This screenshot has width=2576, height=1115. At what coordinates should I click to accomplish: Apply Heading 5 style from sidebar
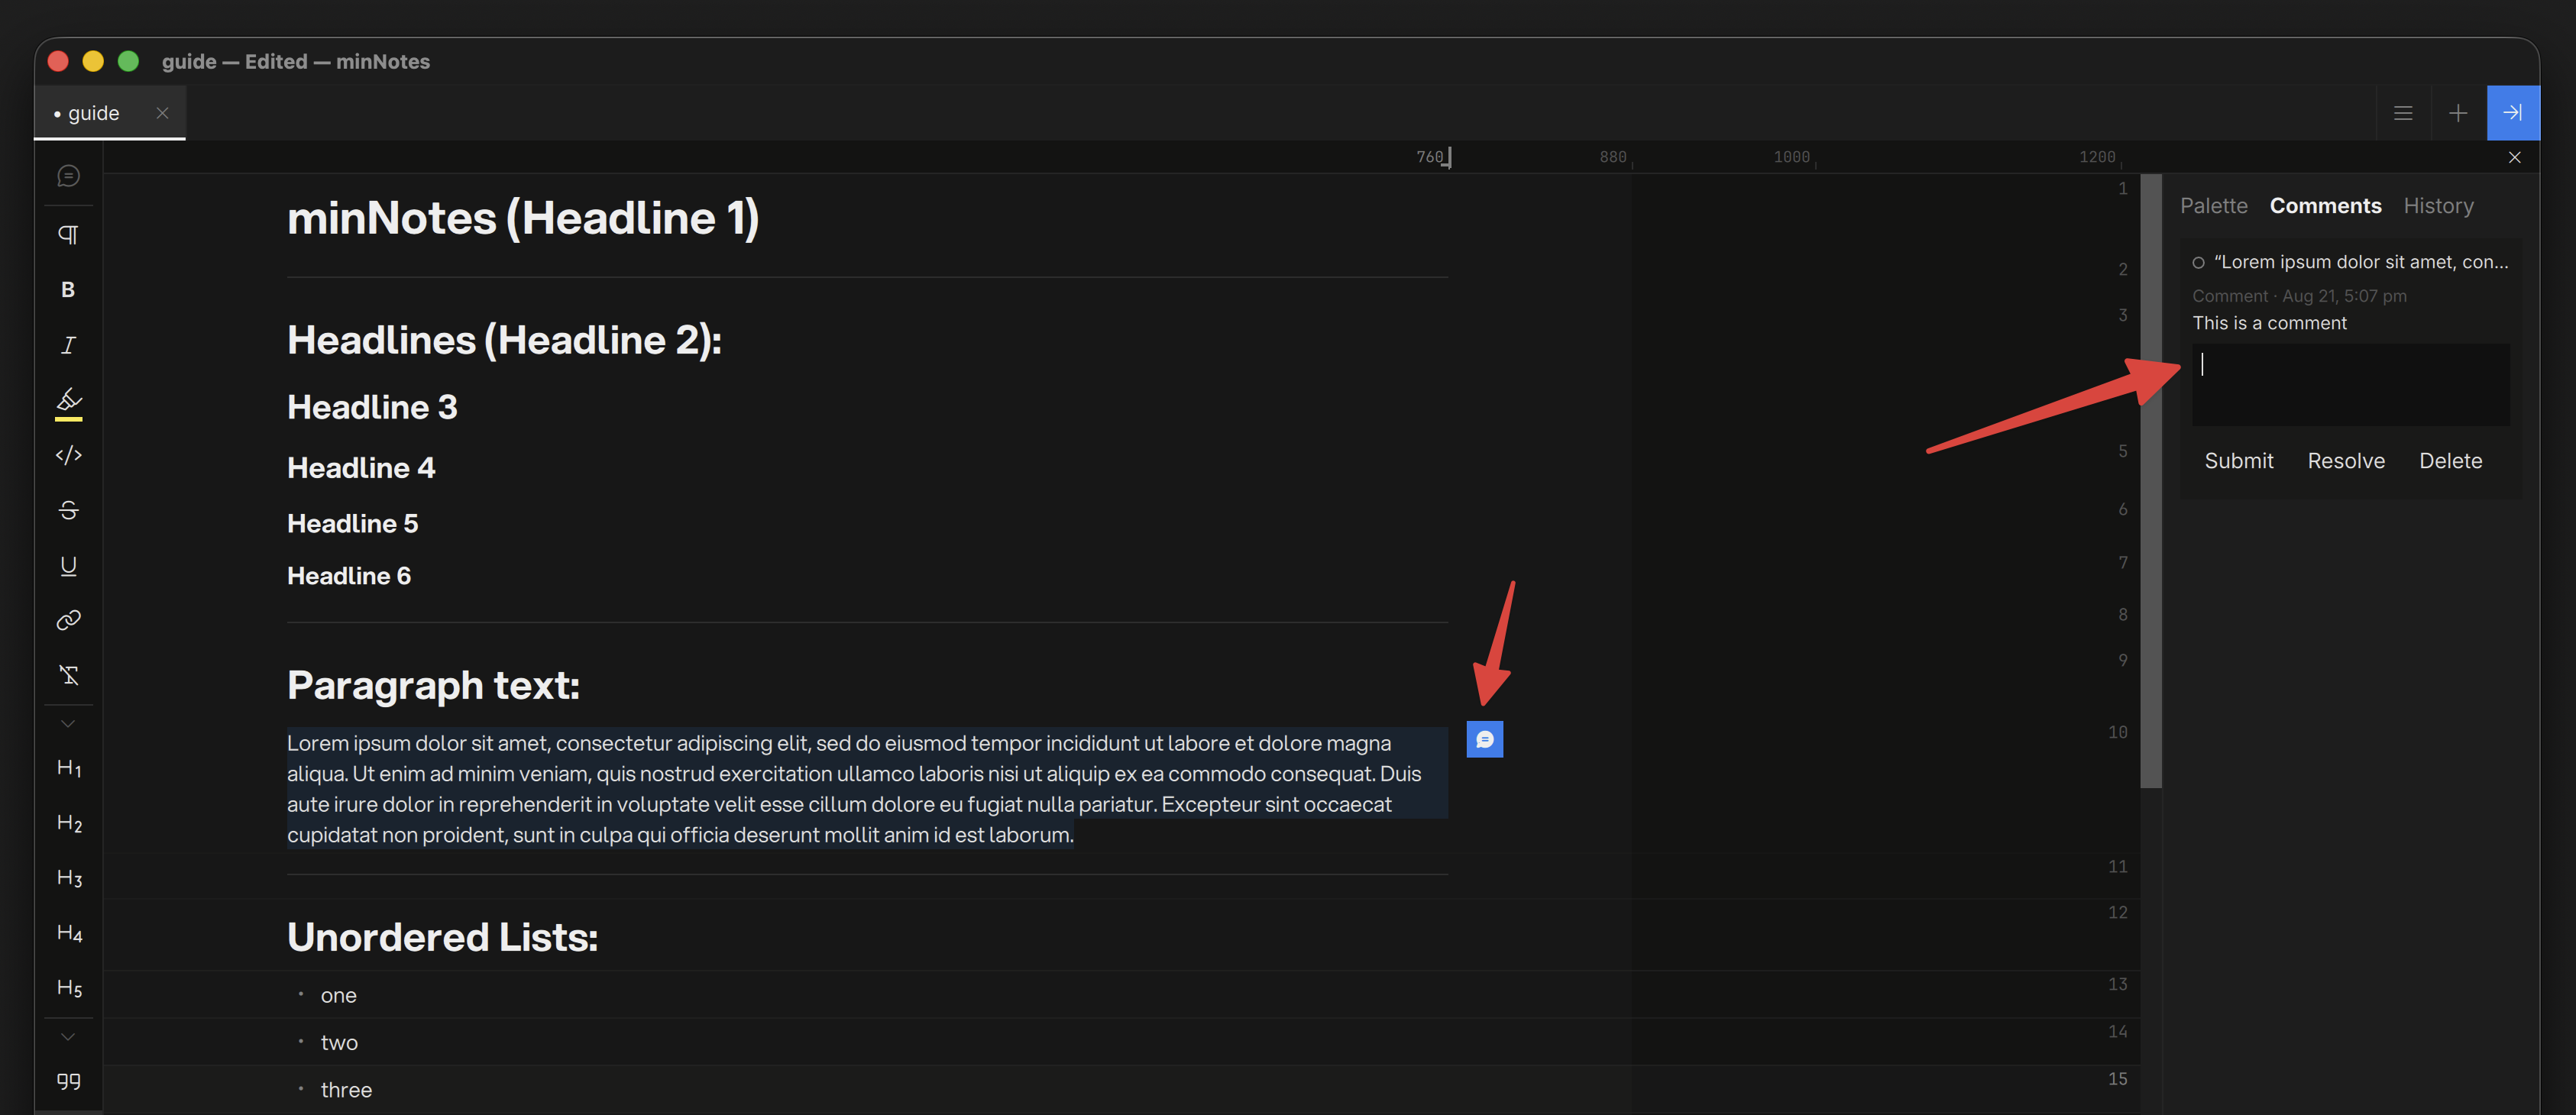68,988
